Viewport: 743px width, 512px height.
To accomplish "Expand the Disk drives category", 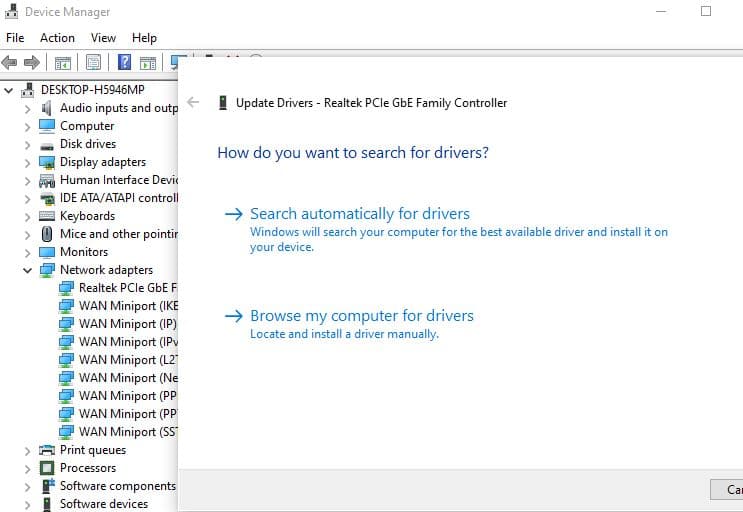I will [x=27, y=144].
